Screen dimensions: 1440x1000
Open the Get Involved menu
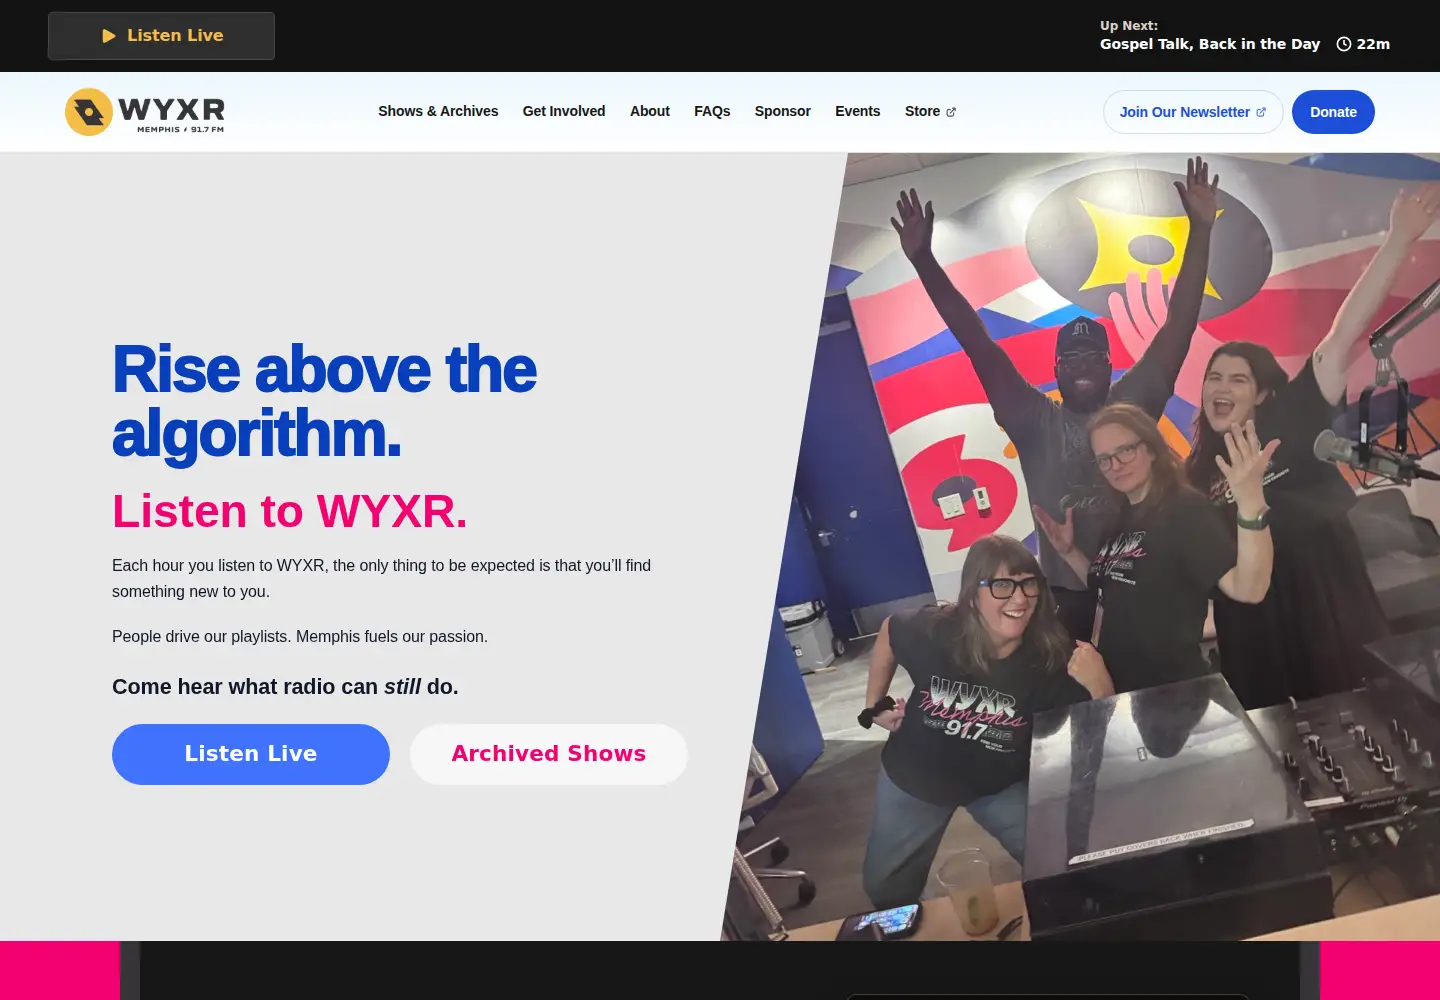(564, 111)
